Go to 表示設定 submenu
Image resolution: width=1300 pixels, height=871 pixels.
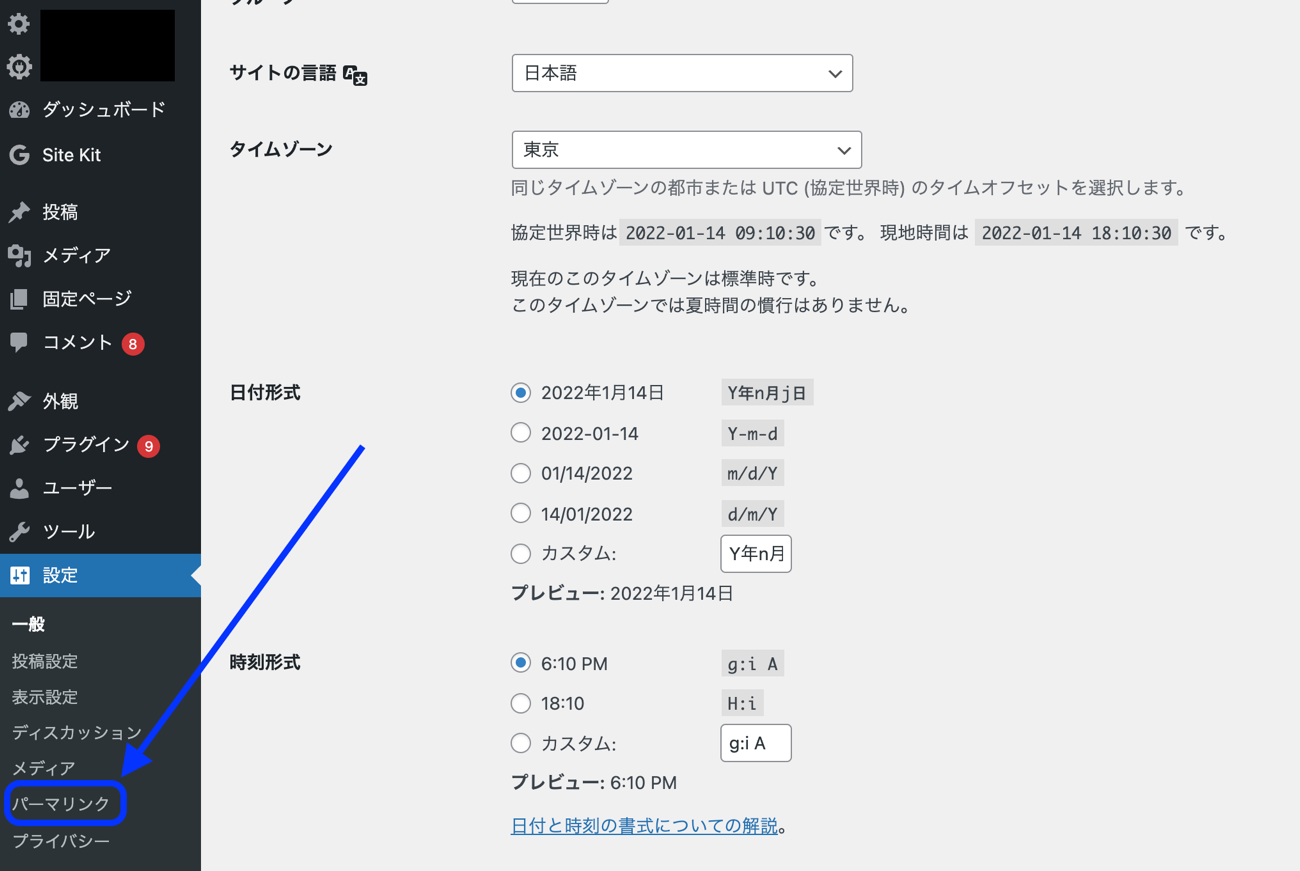pos(45,697)
